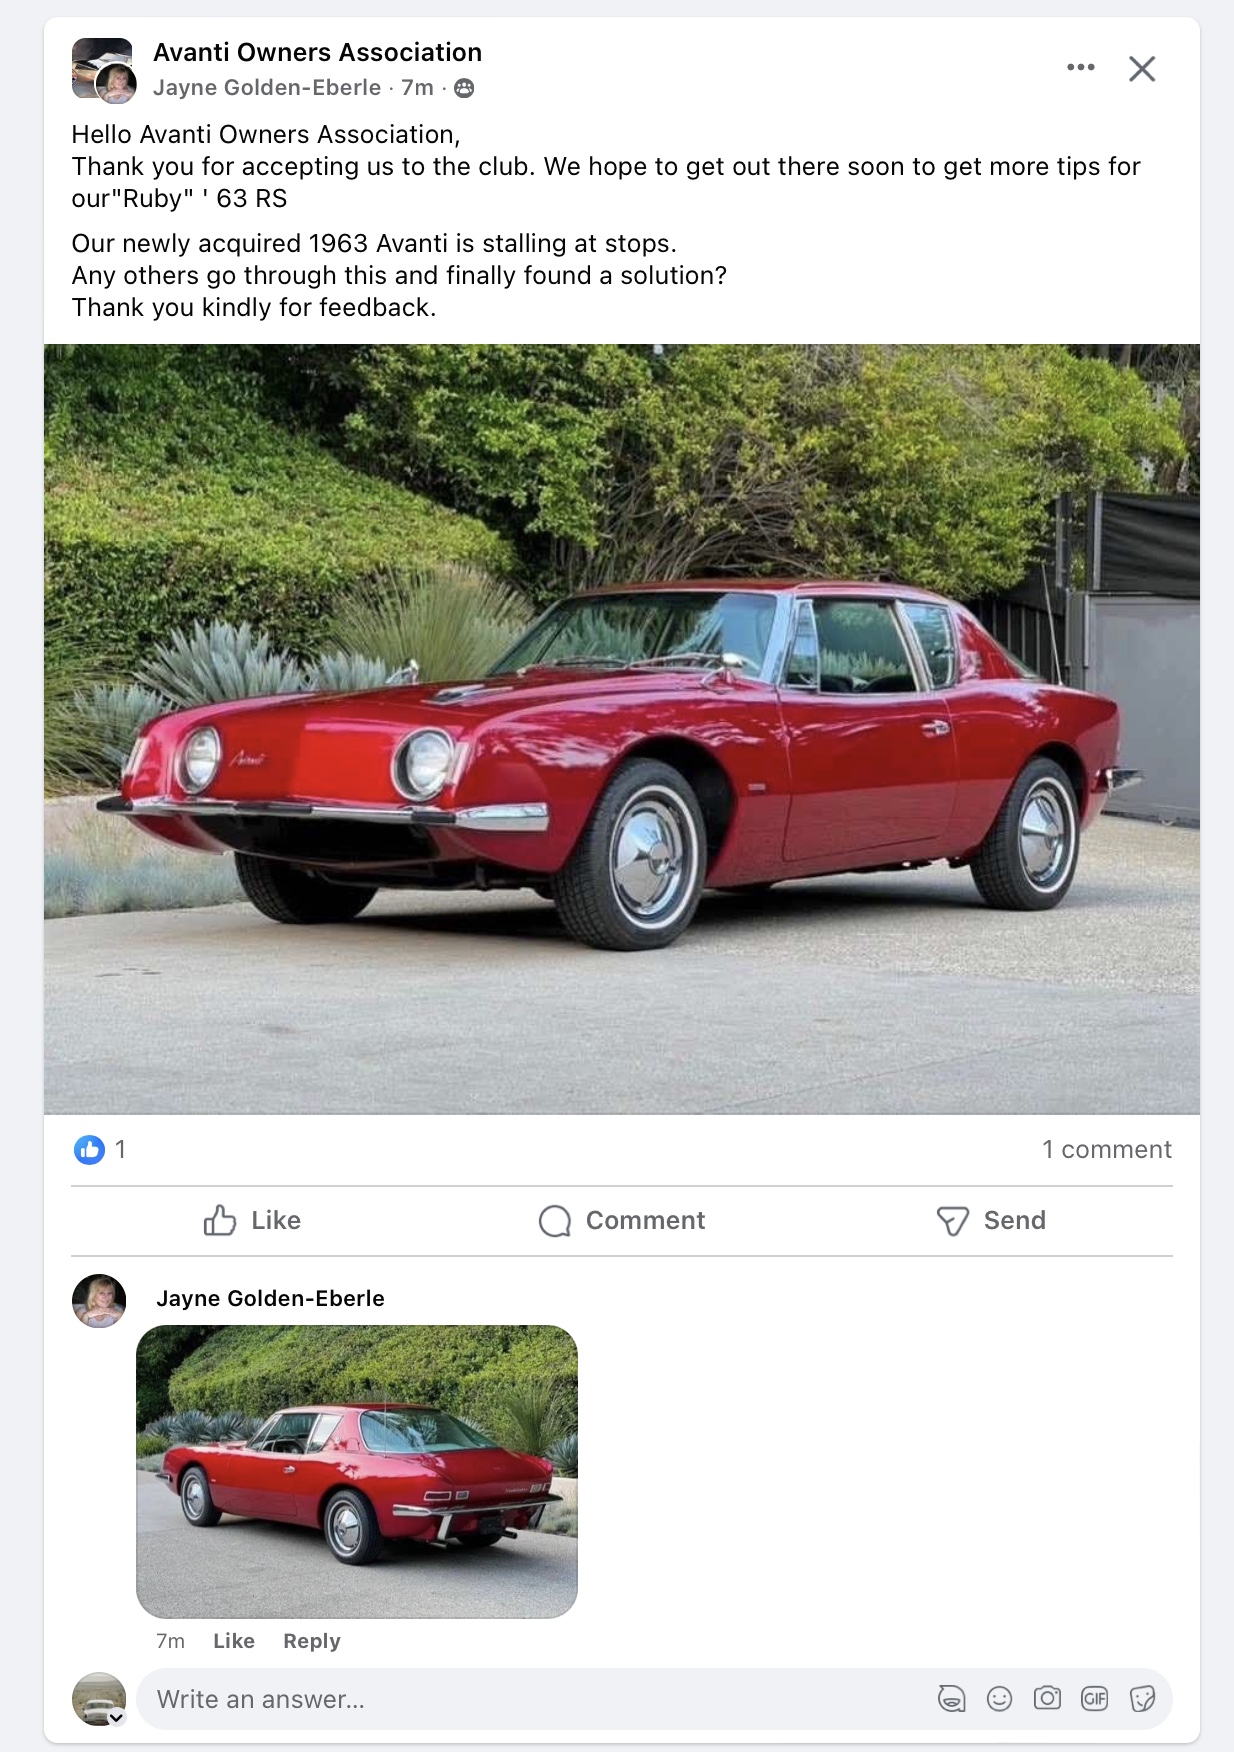Click the avatar sticker icon in answer box
This screenshot has height=1752, width=1234.
click(951, 1698)
